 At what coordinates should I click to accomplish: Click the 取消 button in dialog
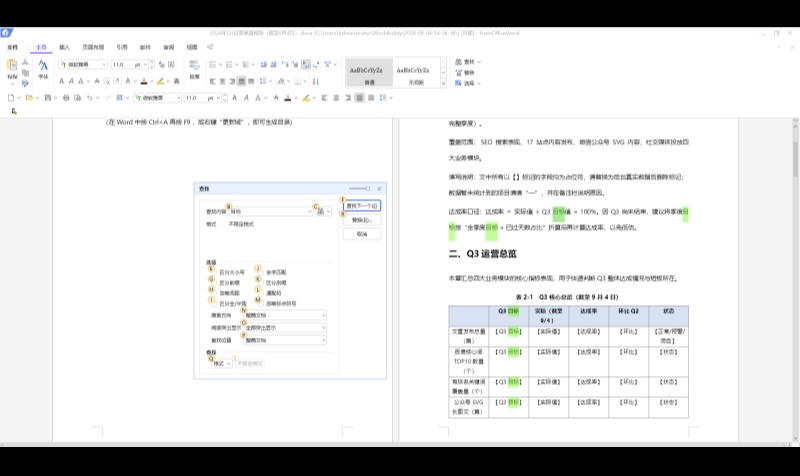[362, 234]
